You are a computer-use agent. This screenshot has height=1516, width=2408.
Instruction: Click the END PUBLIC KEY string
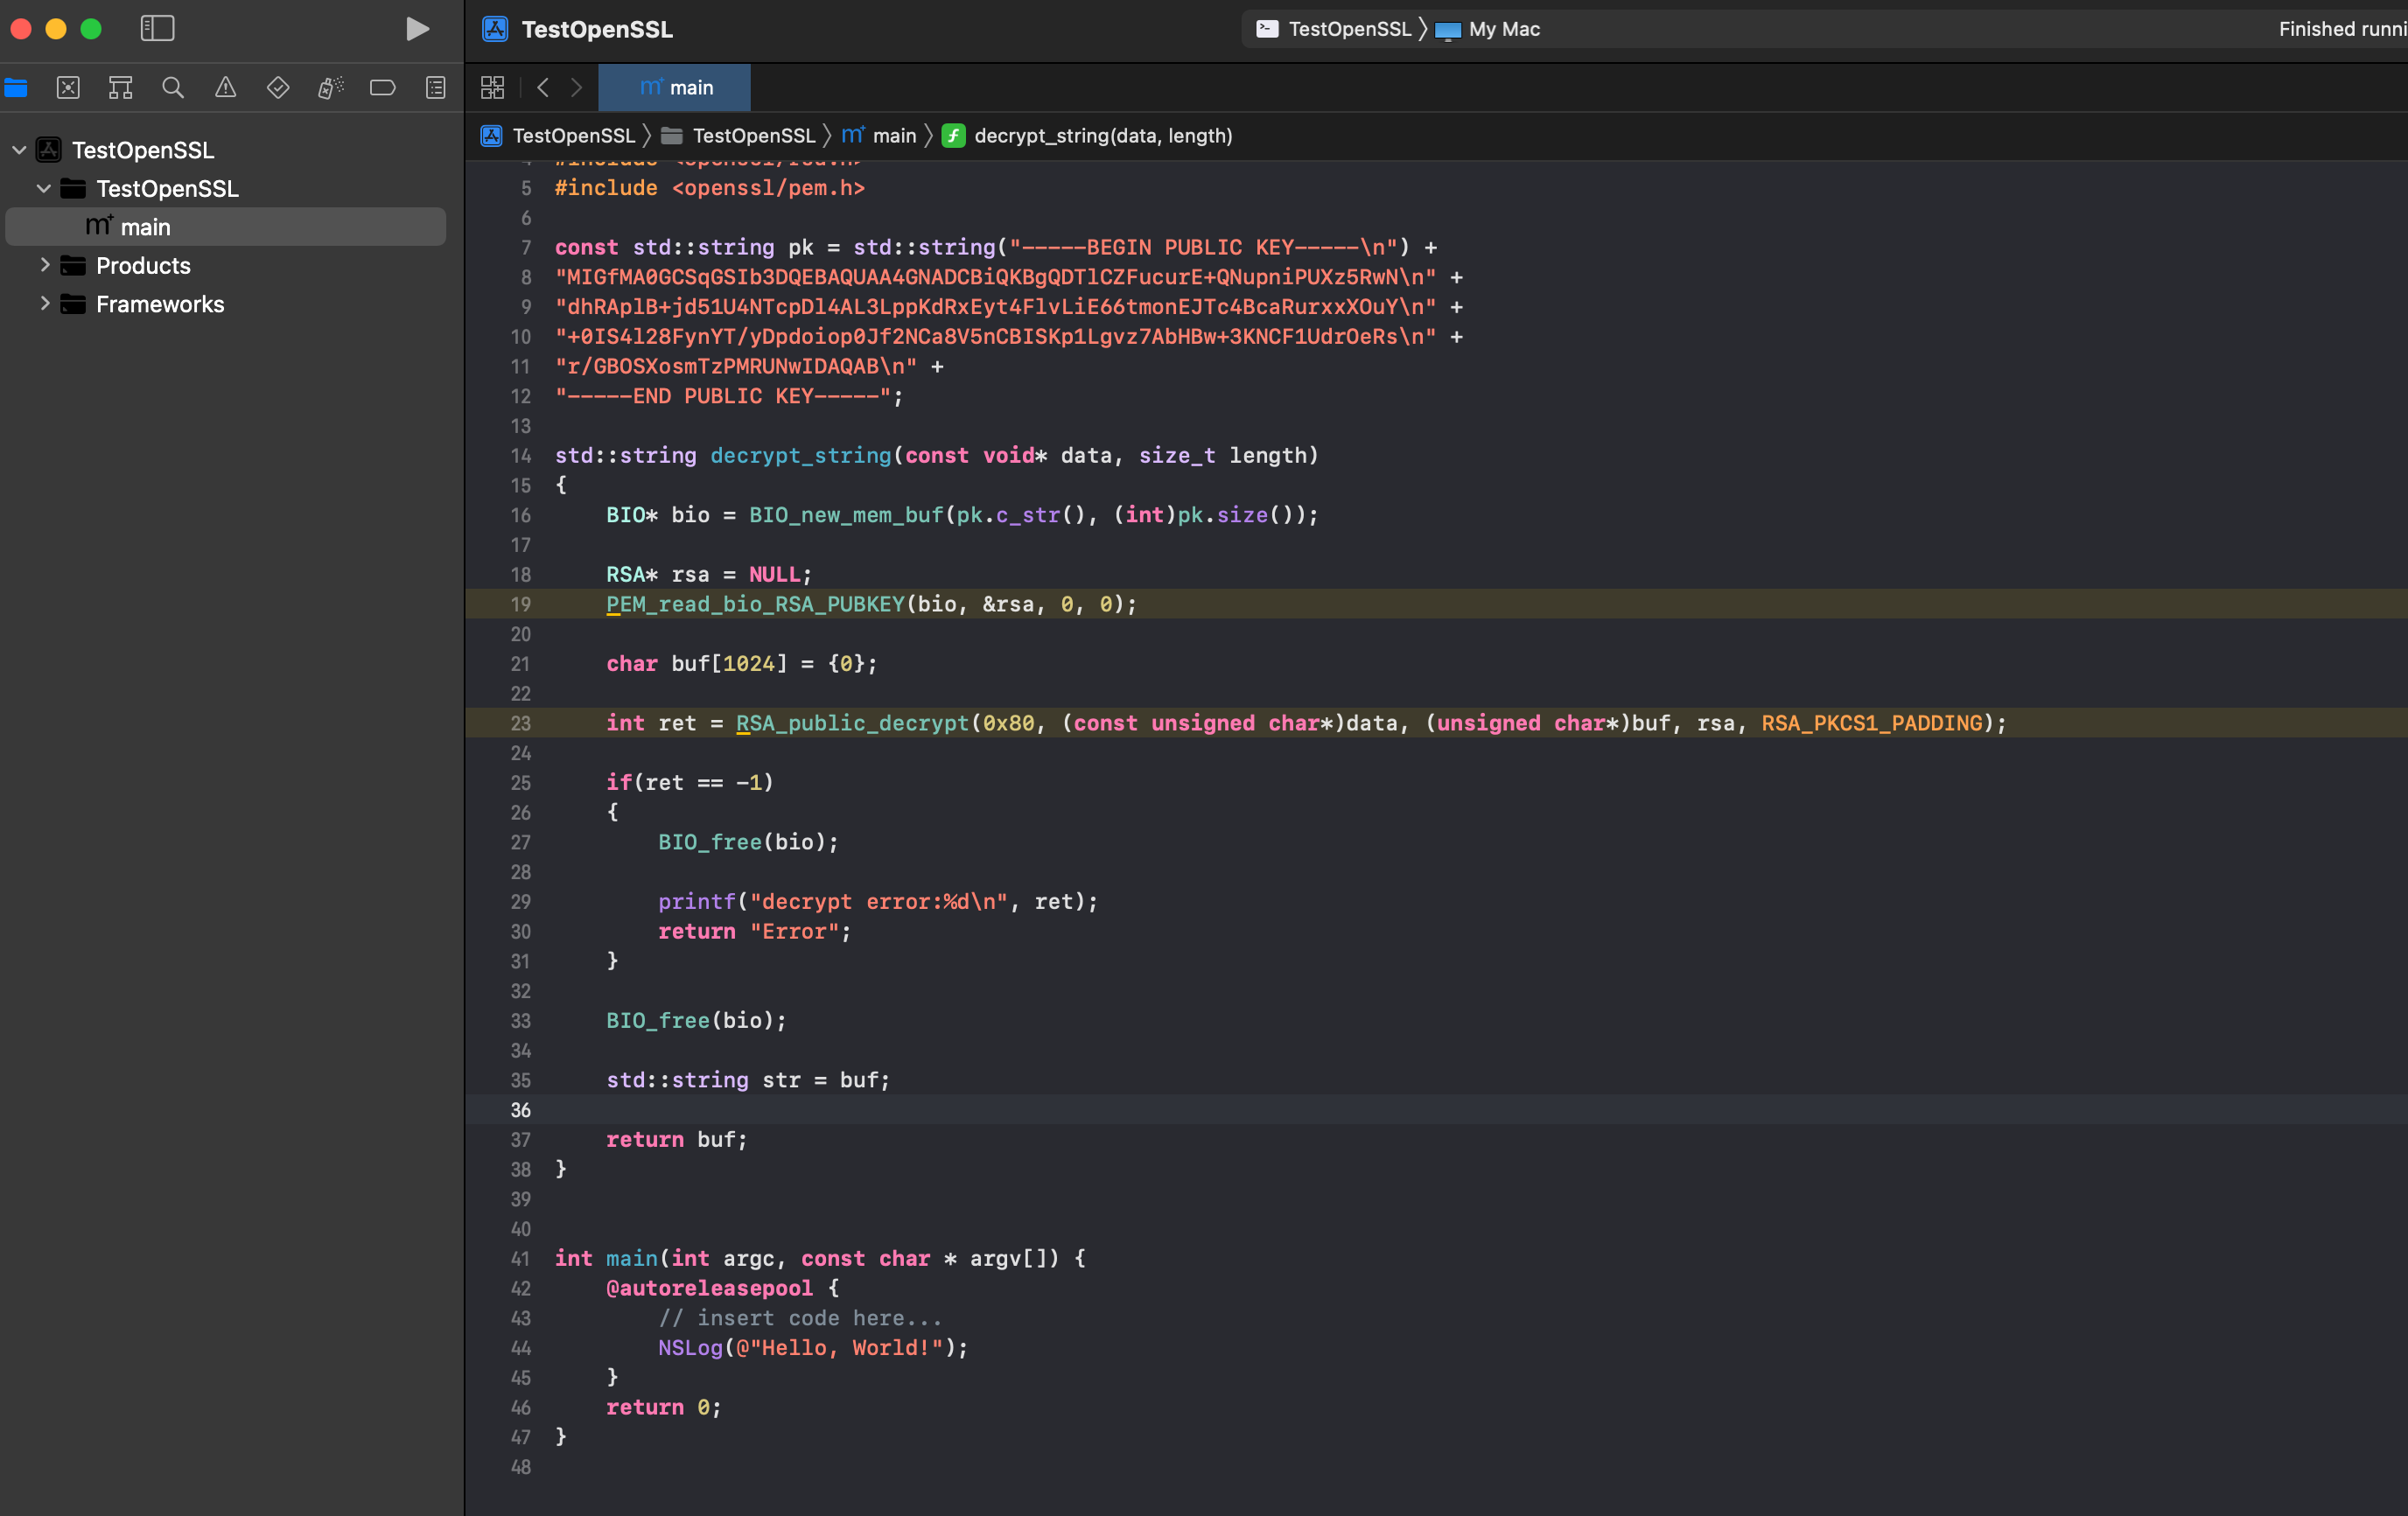tap(723, 396)
